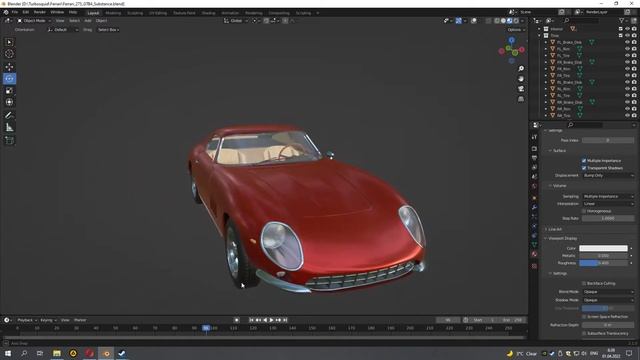Select the Transform tool
Image resolution: width=640 pixels, height=360 pixels.
click(9, 102)
